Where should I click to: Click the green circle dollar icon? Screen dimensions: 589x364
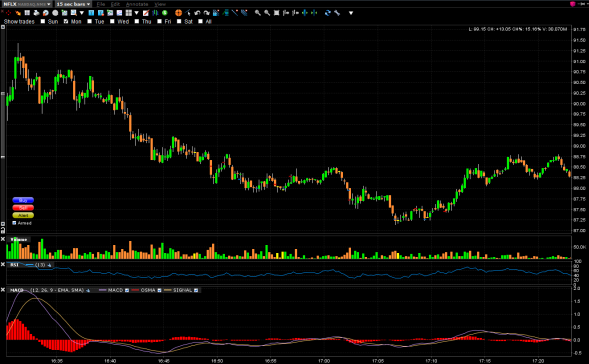165,13
